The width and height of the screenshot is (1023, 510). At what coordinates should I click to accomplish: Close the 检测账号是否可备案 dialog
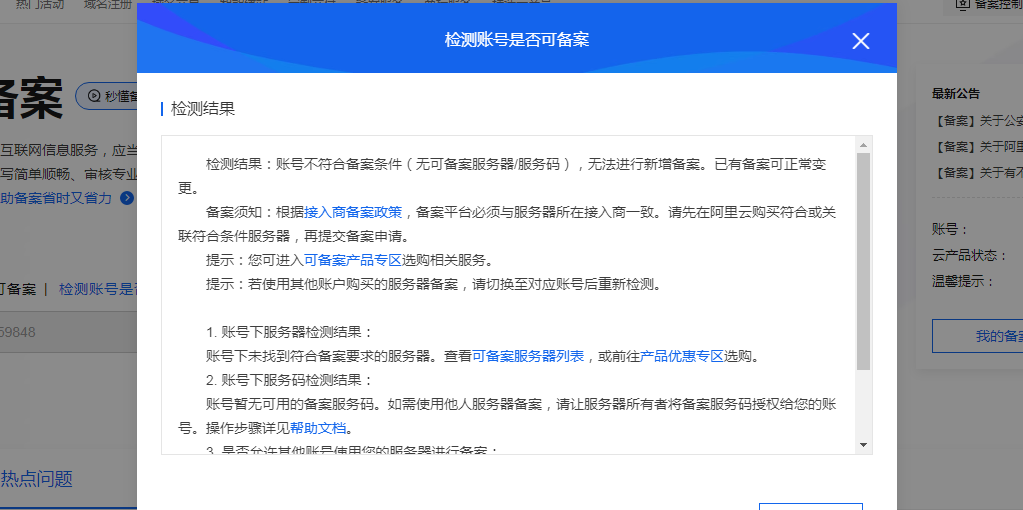pyautogui.click(x=860, y=41)
